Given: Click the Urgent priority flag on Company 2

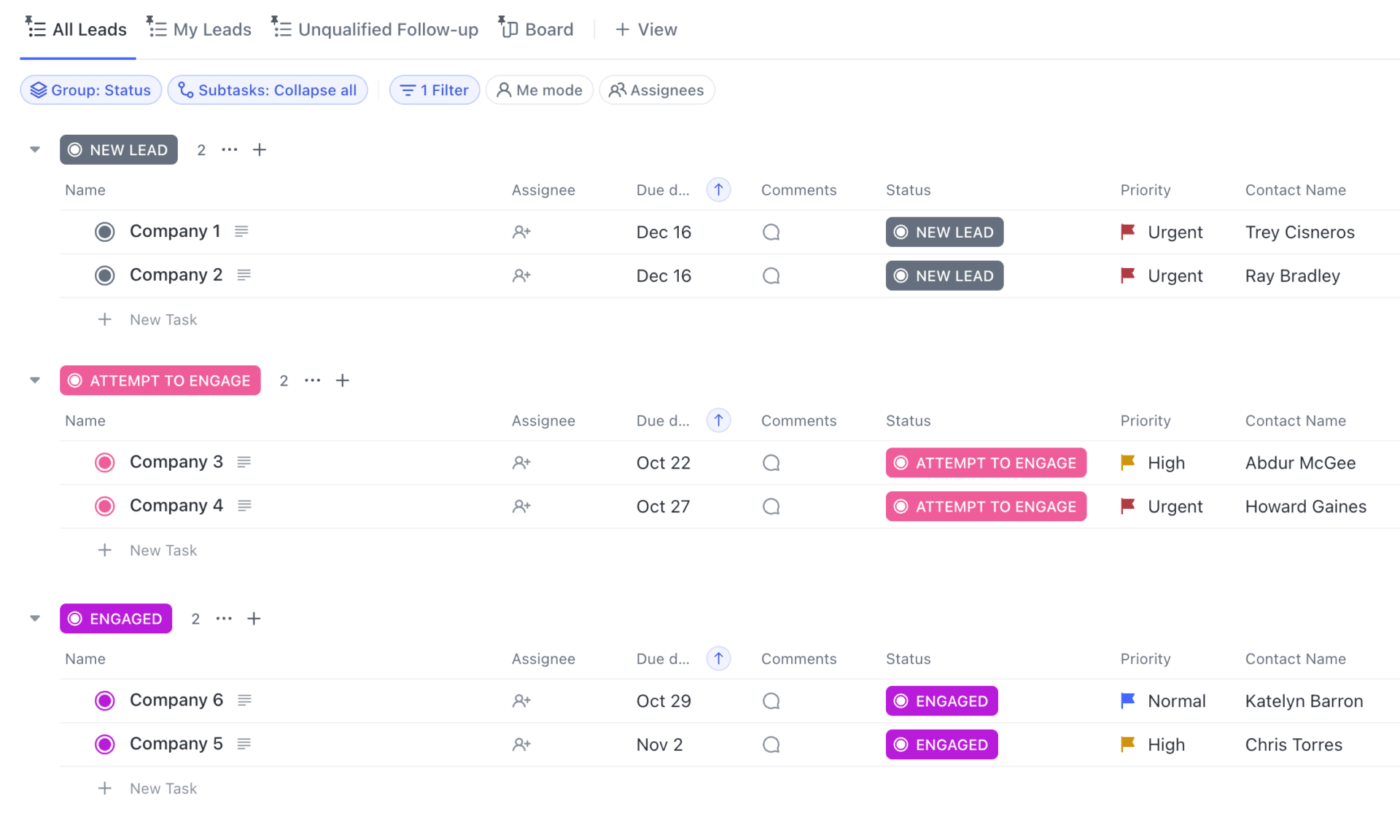Looking at the screenshot, I should tap(1129, 275).
